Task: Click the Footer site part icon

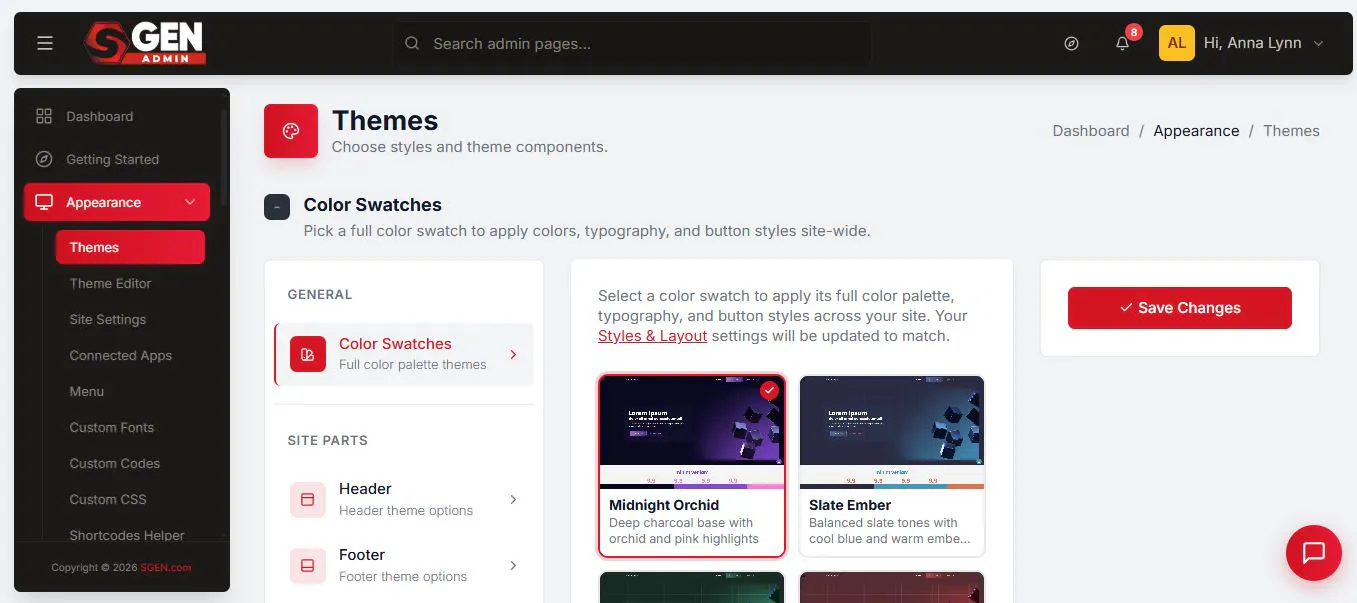Action: tap(308, 565)
